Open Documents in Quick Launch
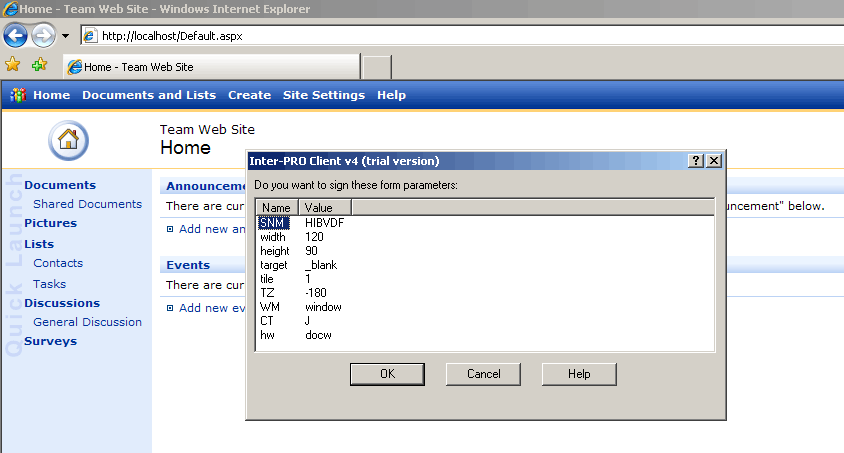This screenshot has width=844, height=453. click(60, 185)
